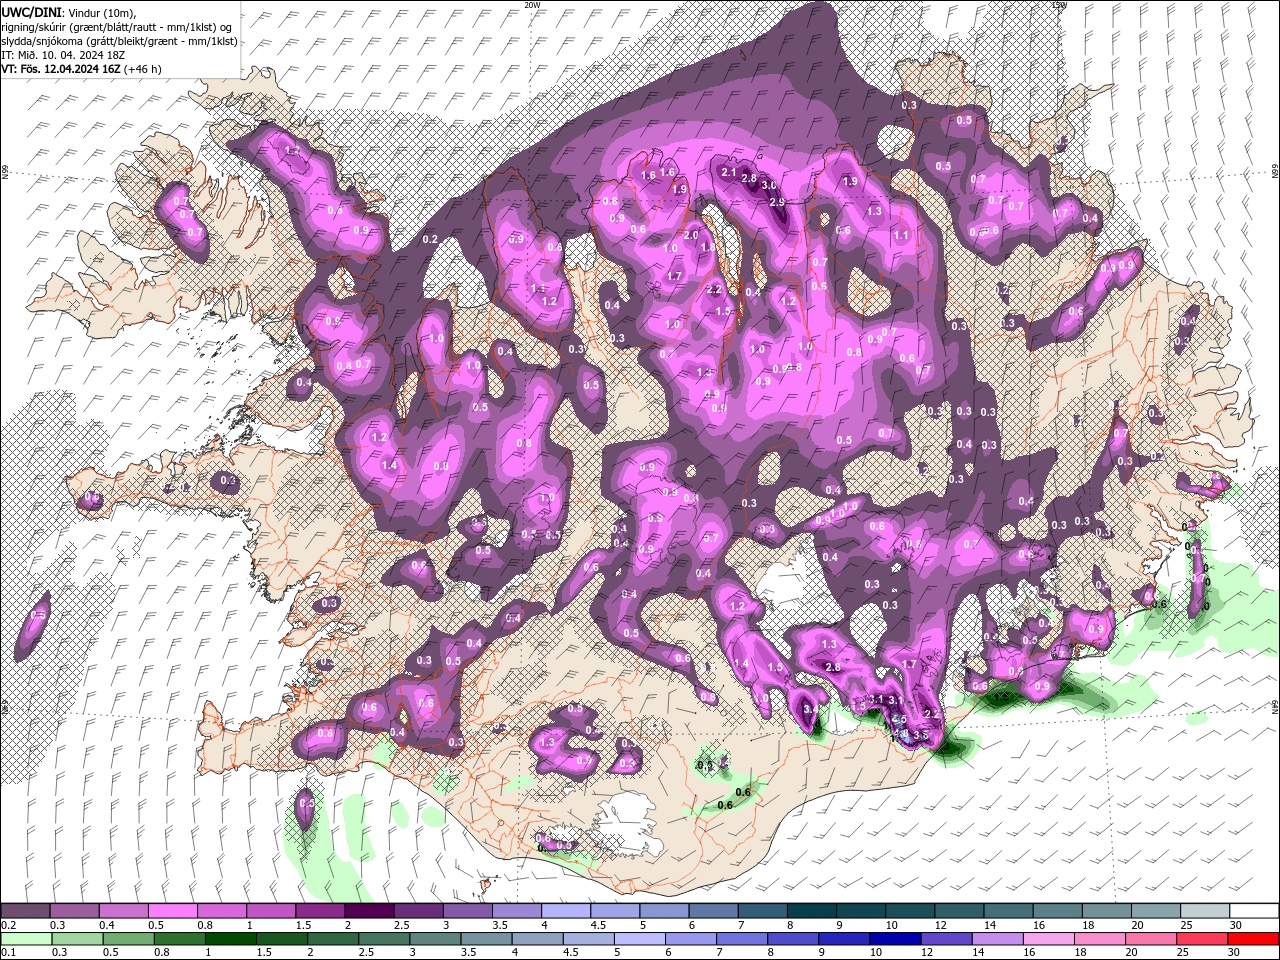The height and width of the screenshot is (960, 1280).
Task: Click upper legend swatch between 12 and 14
Action: pyautogui.click(x=959, y=910)
